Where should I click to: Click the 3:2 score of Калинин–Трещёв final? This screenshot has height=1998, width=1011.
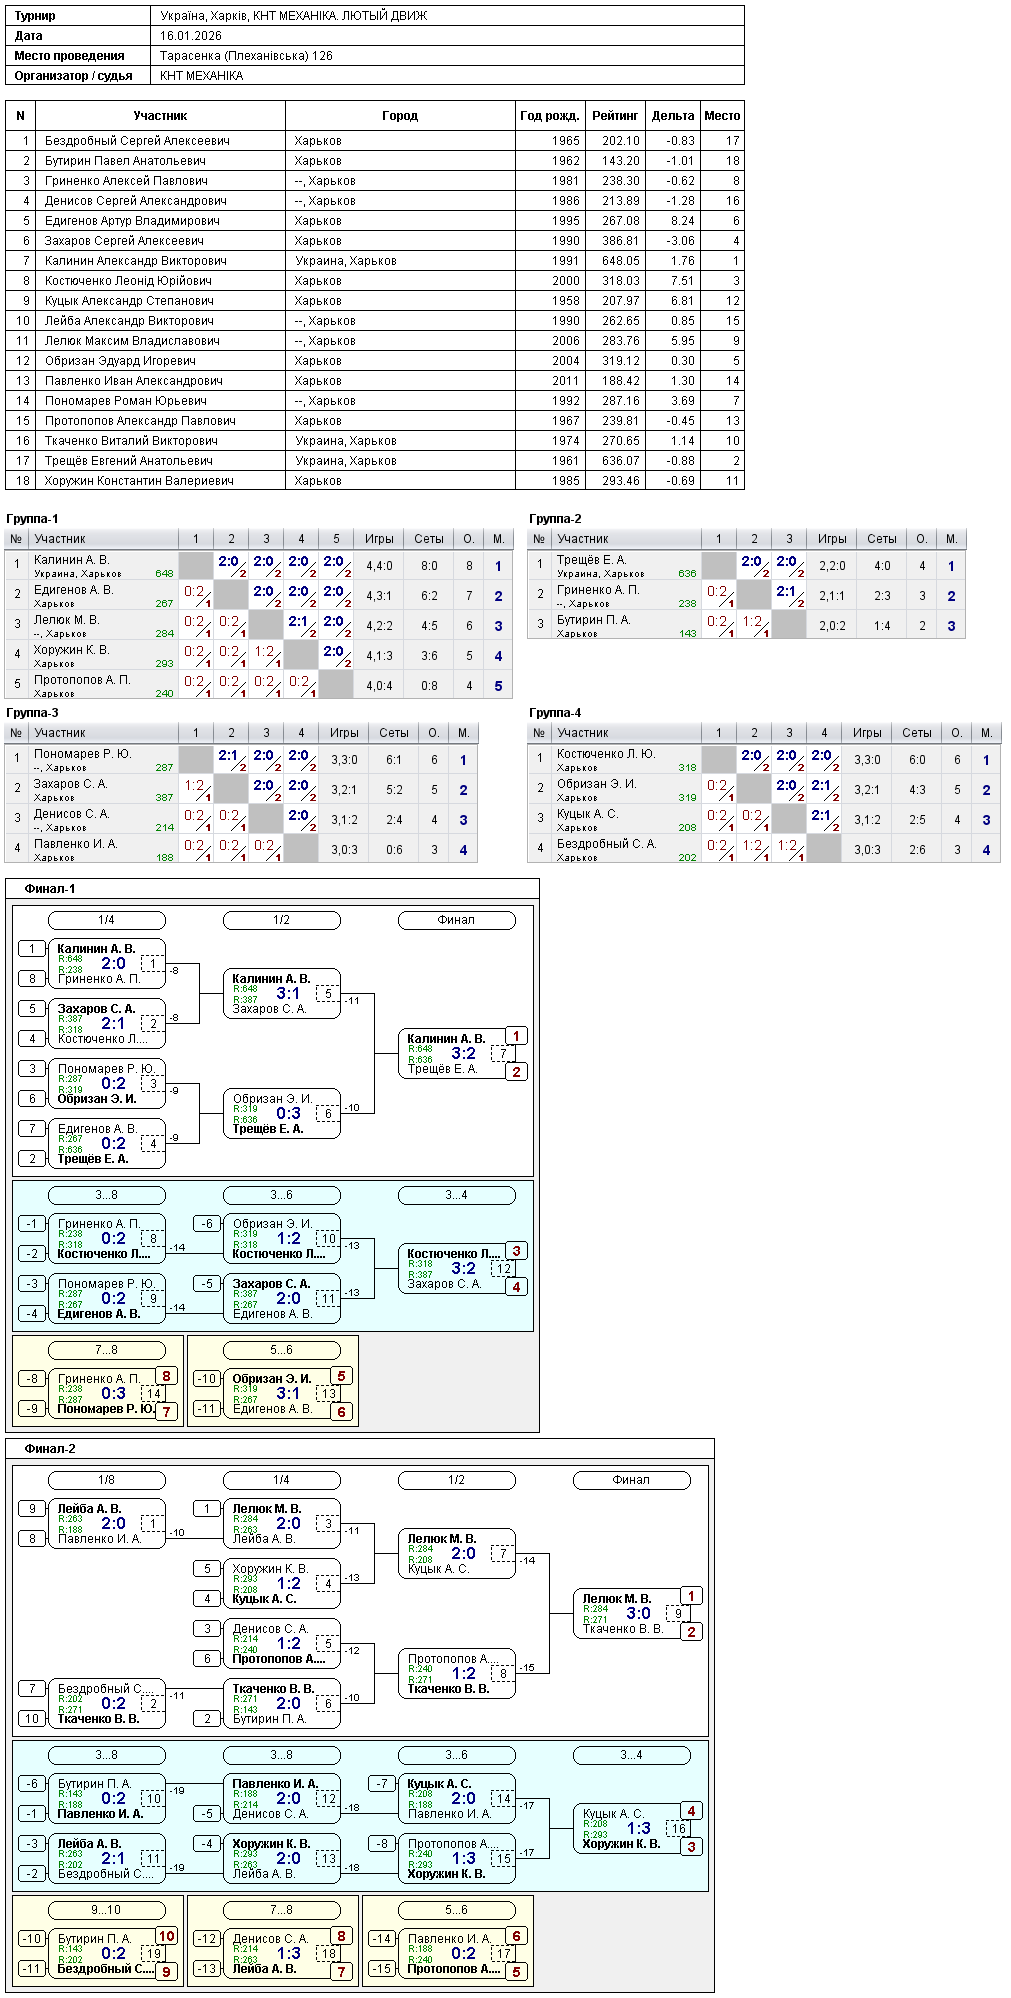click(x=463, y=1053)
